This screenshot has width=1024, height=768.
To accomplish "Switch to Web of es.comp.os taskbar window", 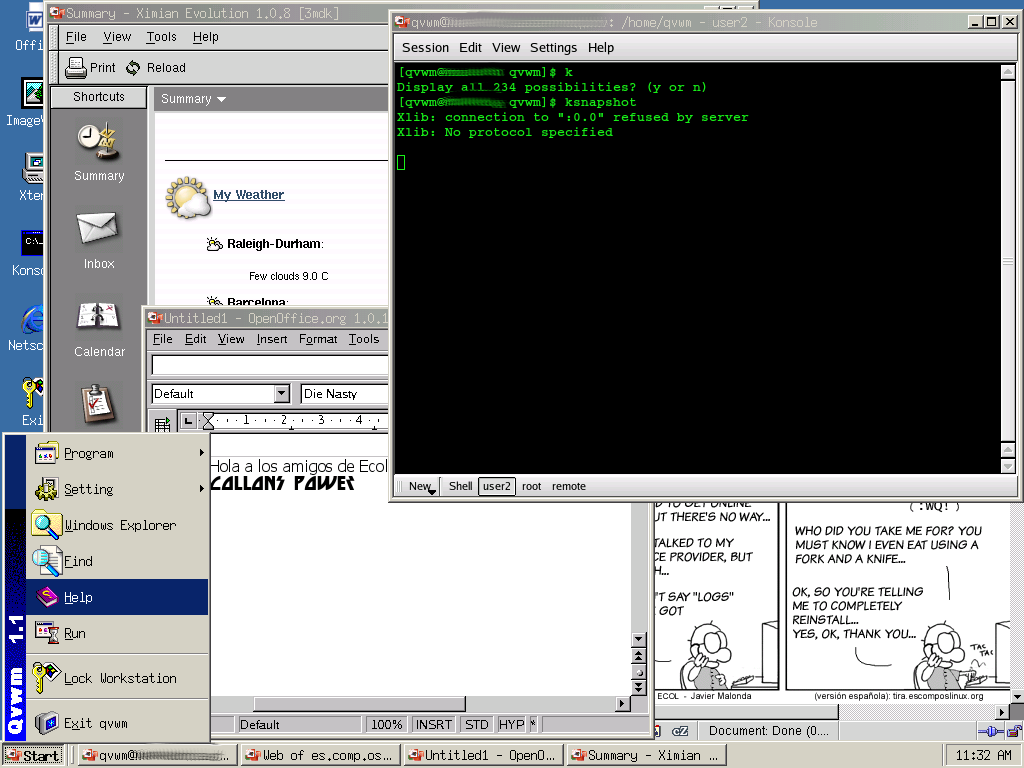I will pos(319,756).
